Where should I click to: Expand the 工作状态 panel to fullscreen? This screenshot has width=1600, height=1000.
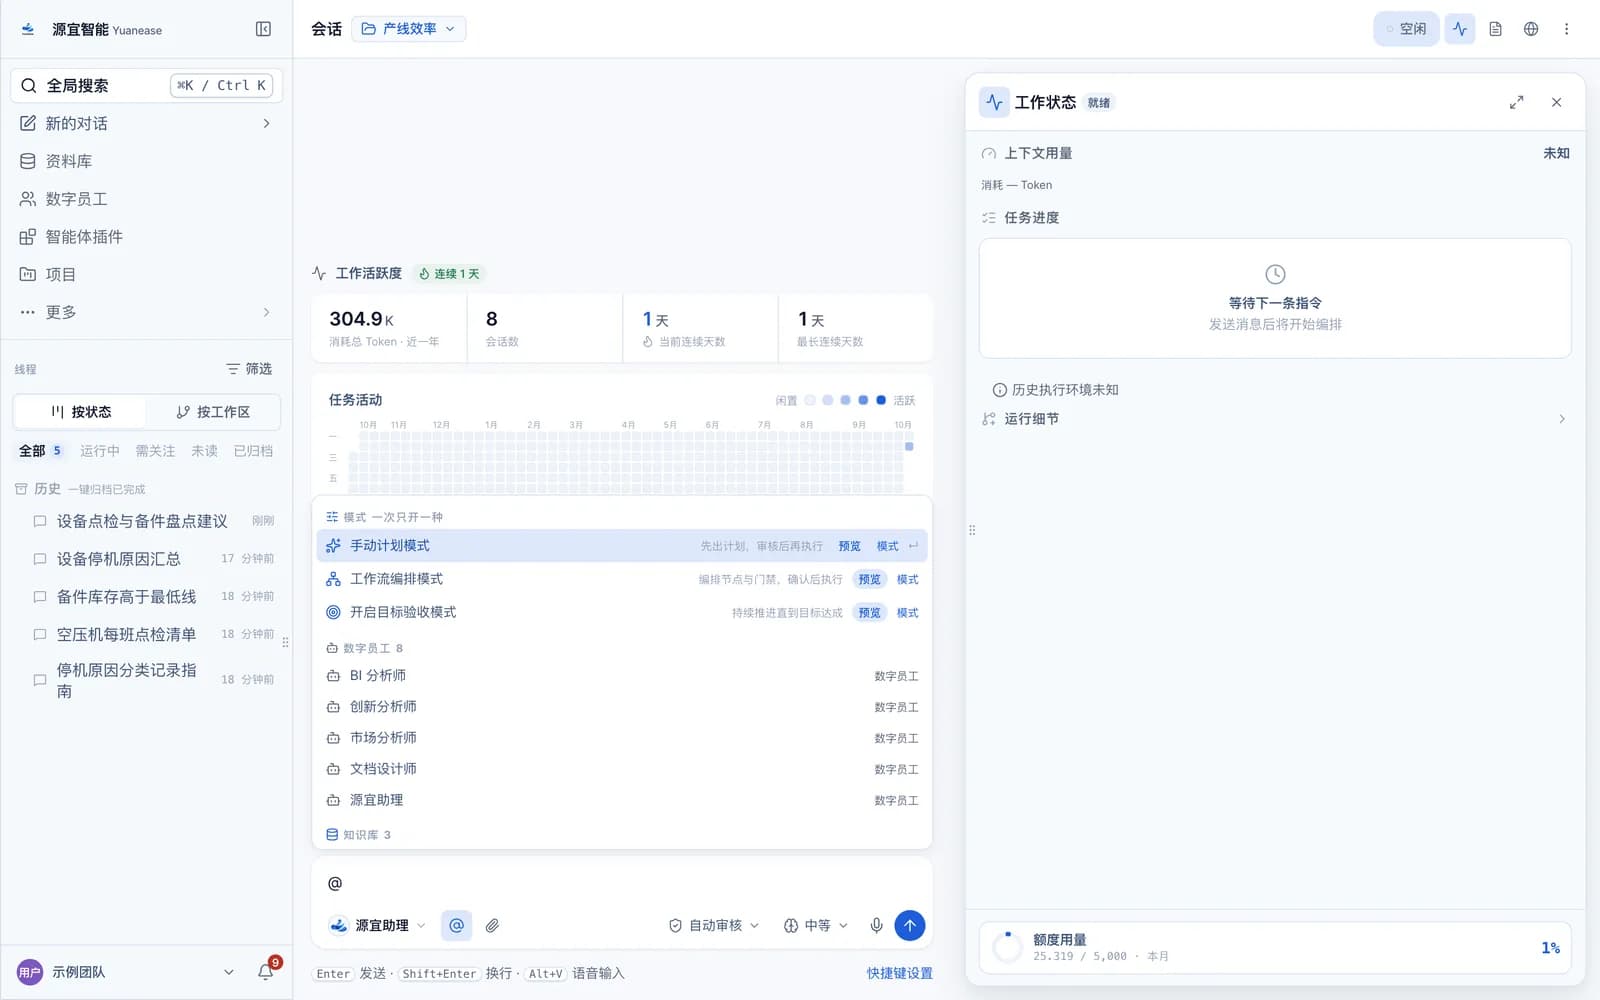(1516, 102)
